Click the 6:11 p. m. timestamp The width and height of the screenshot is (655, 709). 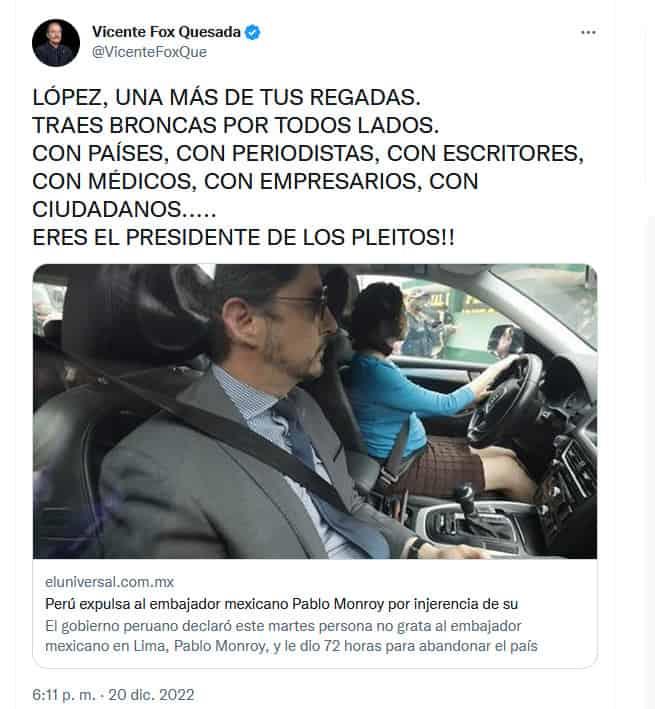64,695
